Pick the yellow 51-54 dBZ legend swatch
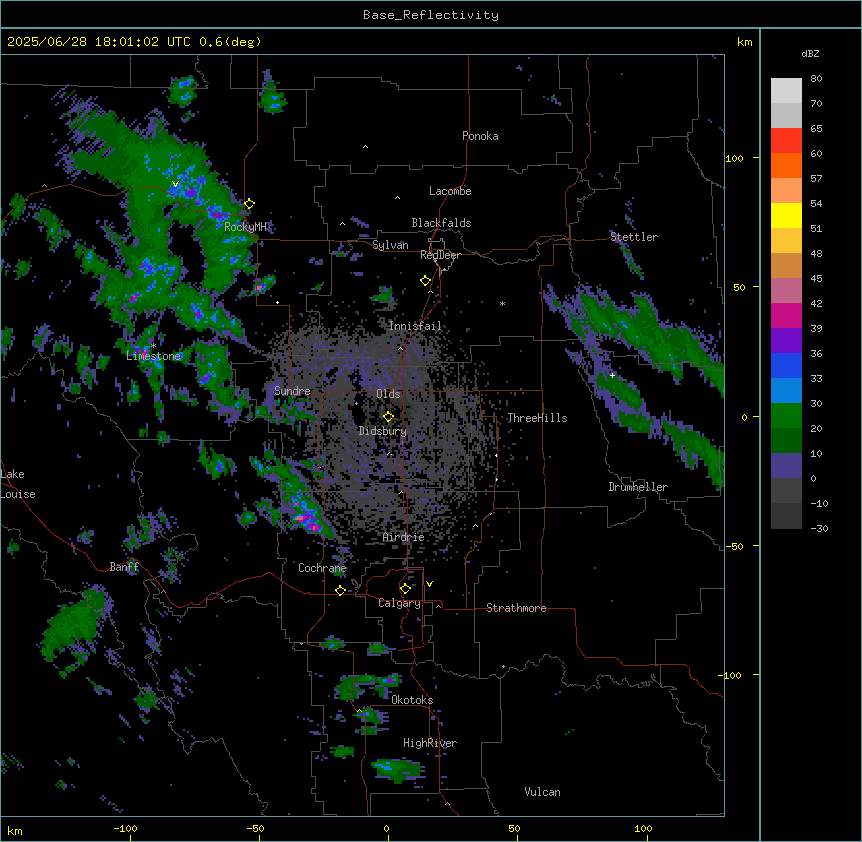862x842 pixels. click(786, 215)
